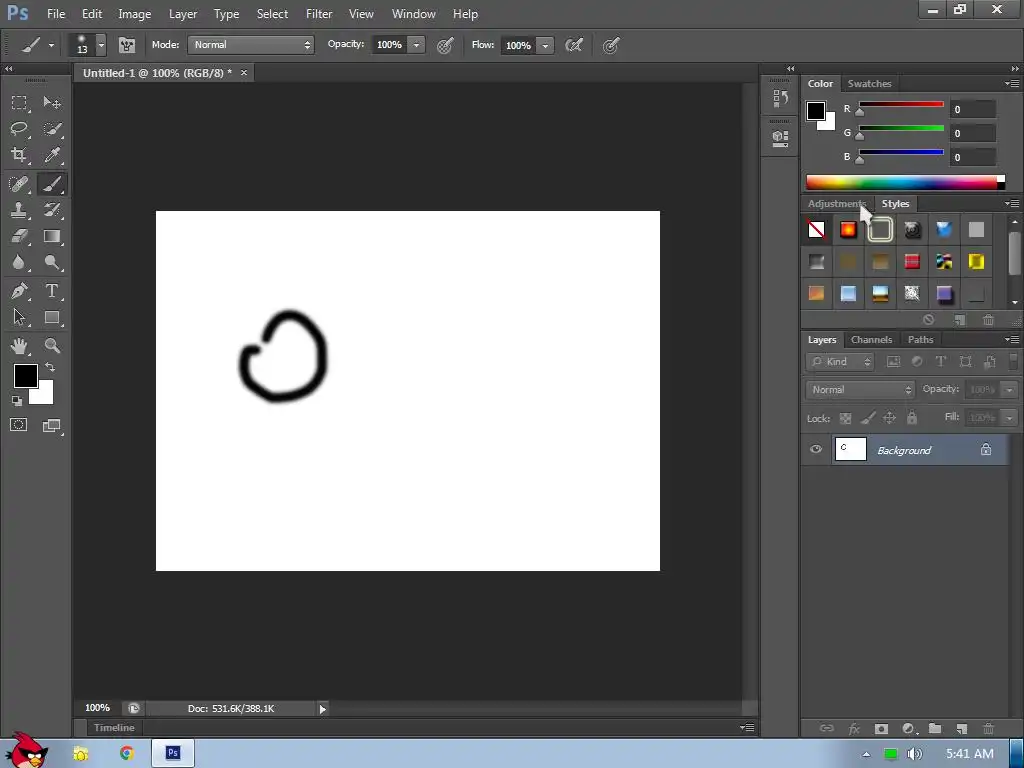Select the Brush tool in toolbox
Screen dimensions: 1024x768
tap(52, 184)
